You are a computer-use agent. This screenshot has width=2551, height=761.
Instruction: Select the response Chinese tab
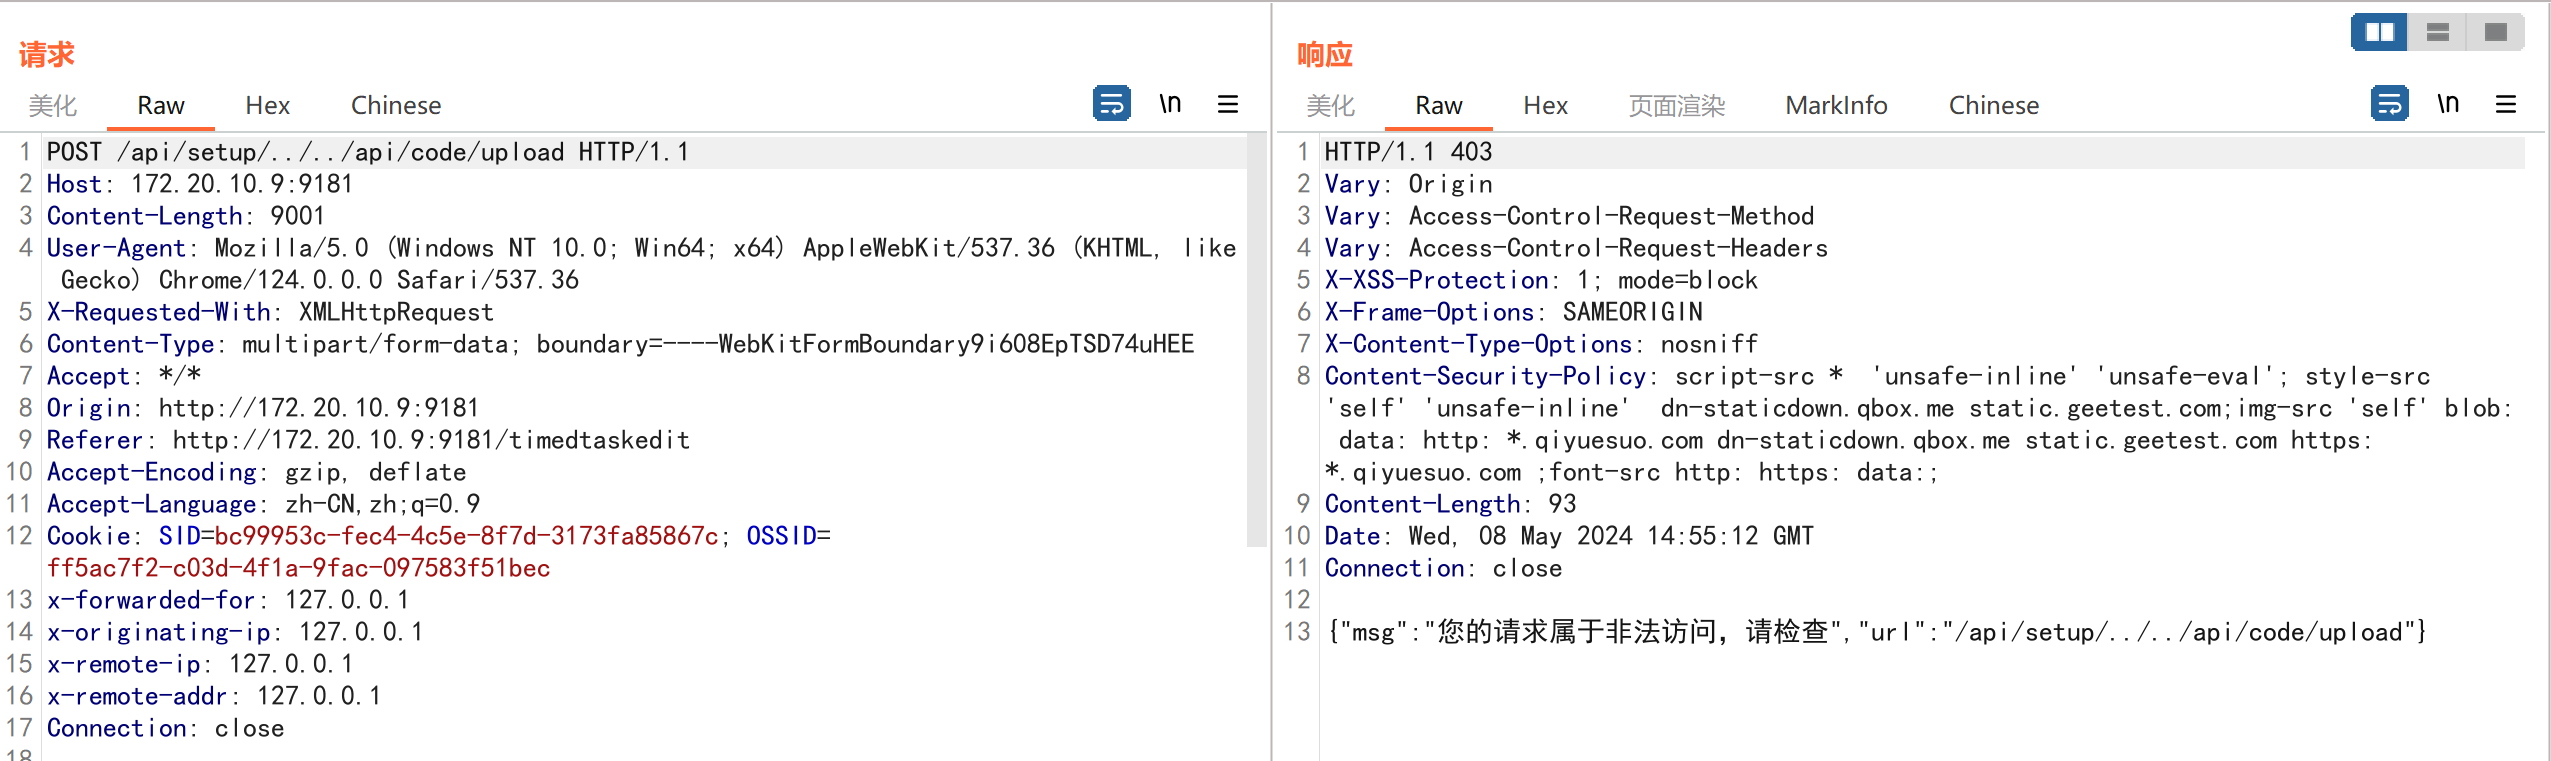(x=1993, y=106)
